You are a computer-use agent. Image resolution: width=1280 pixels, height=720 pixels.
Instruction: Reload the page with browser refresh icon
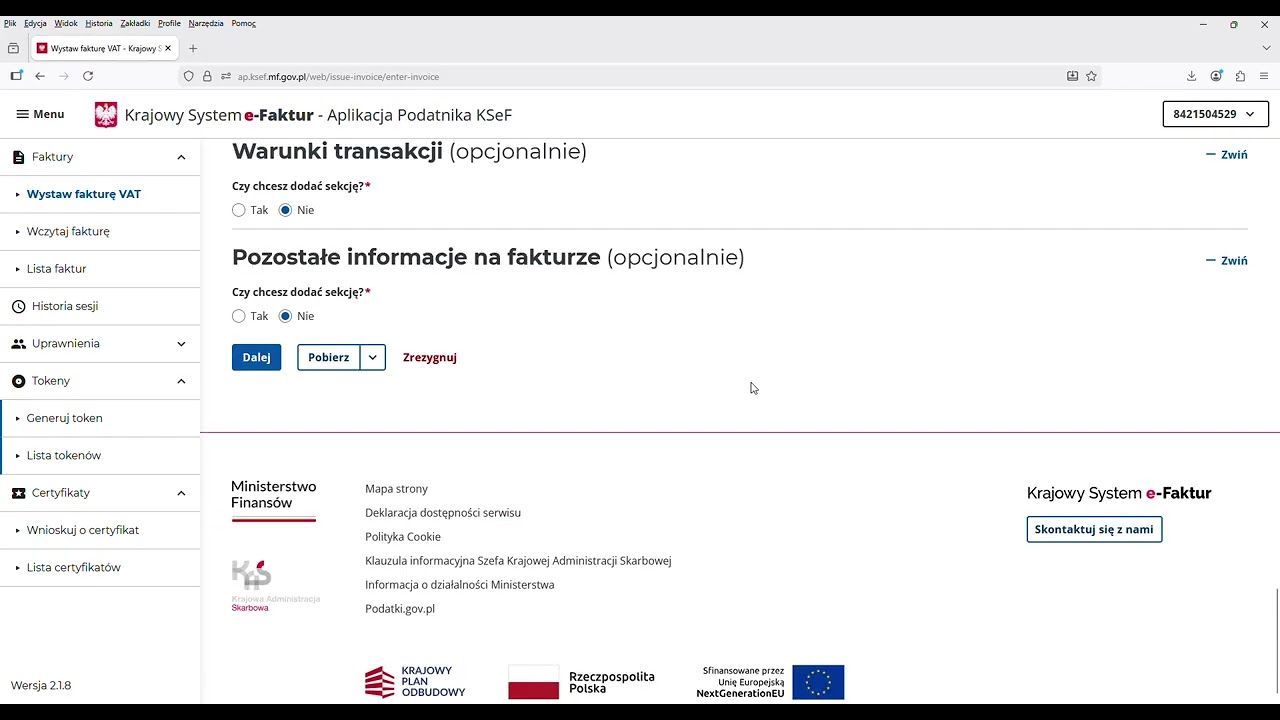pyautogui.click(x=88, y=76)
